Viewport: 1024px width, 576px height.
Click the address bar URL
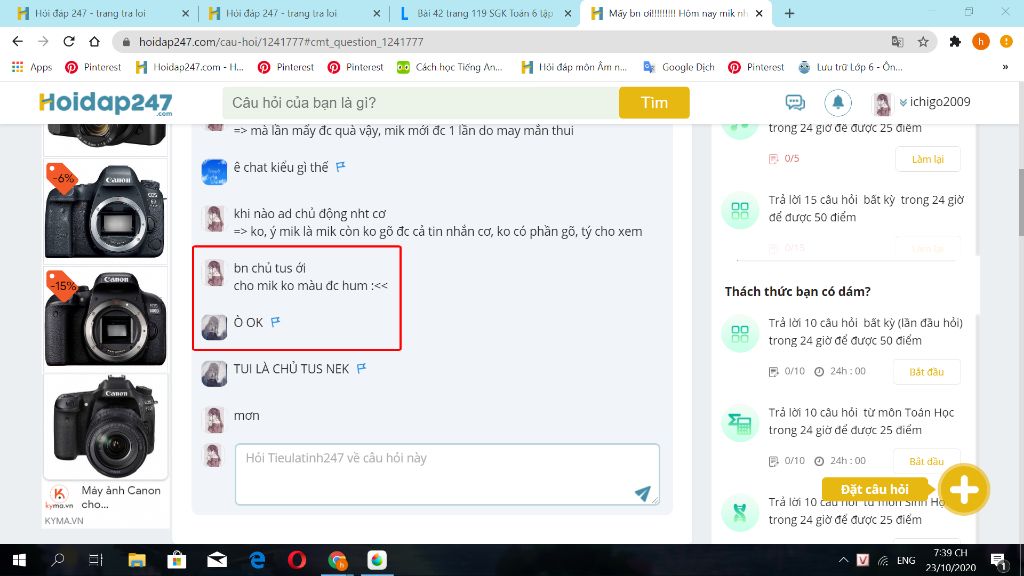pos(281,42)
